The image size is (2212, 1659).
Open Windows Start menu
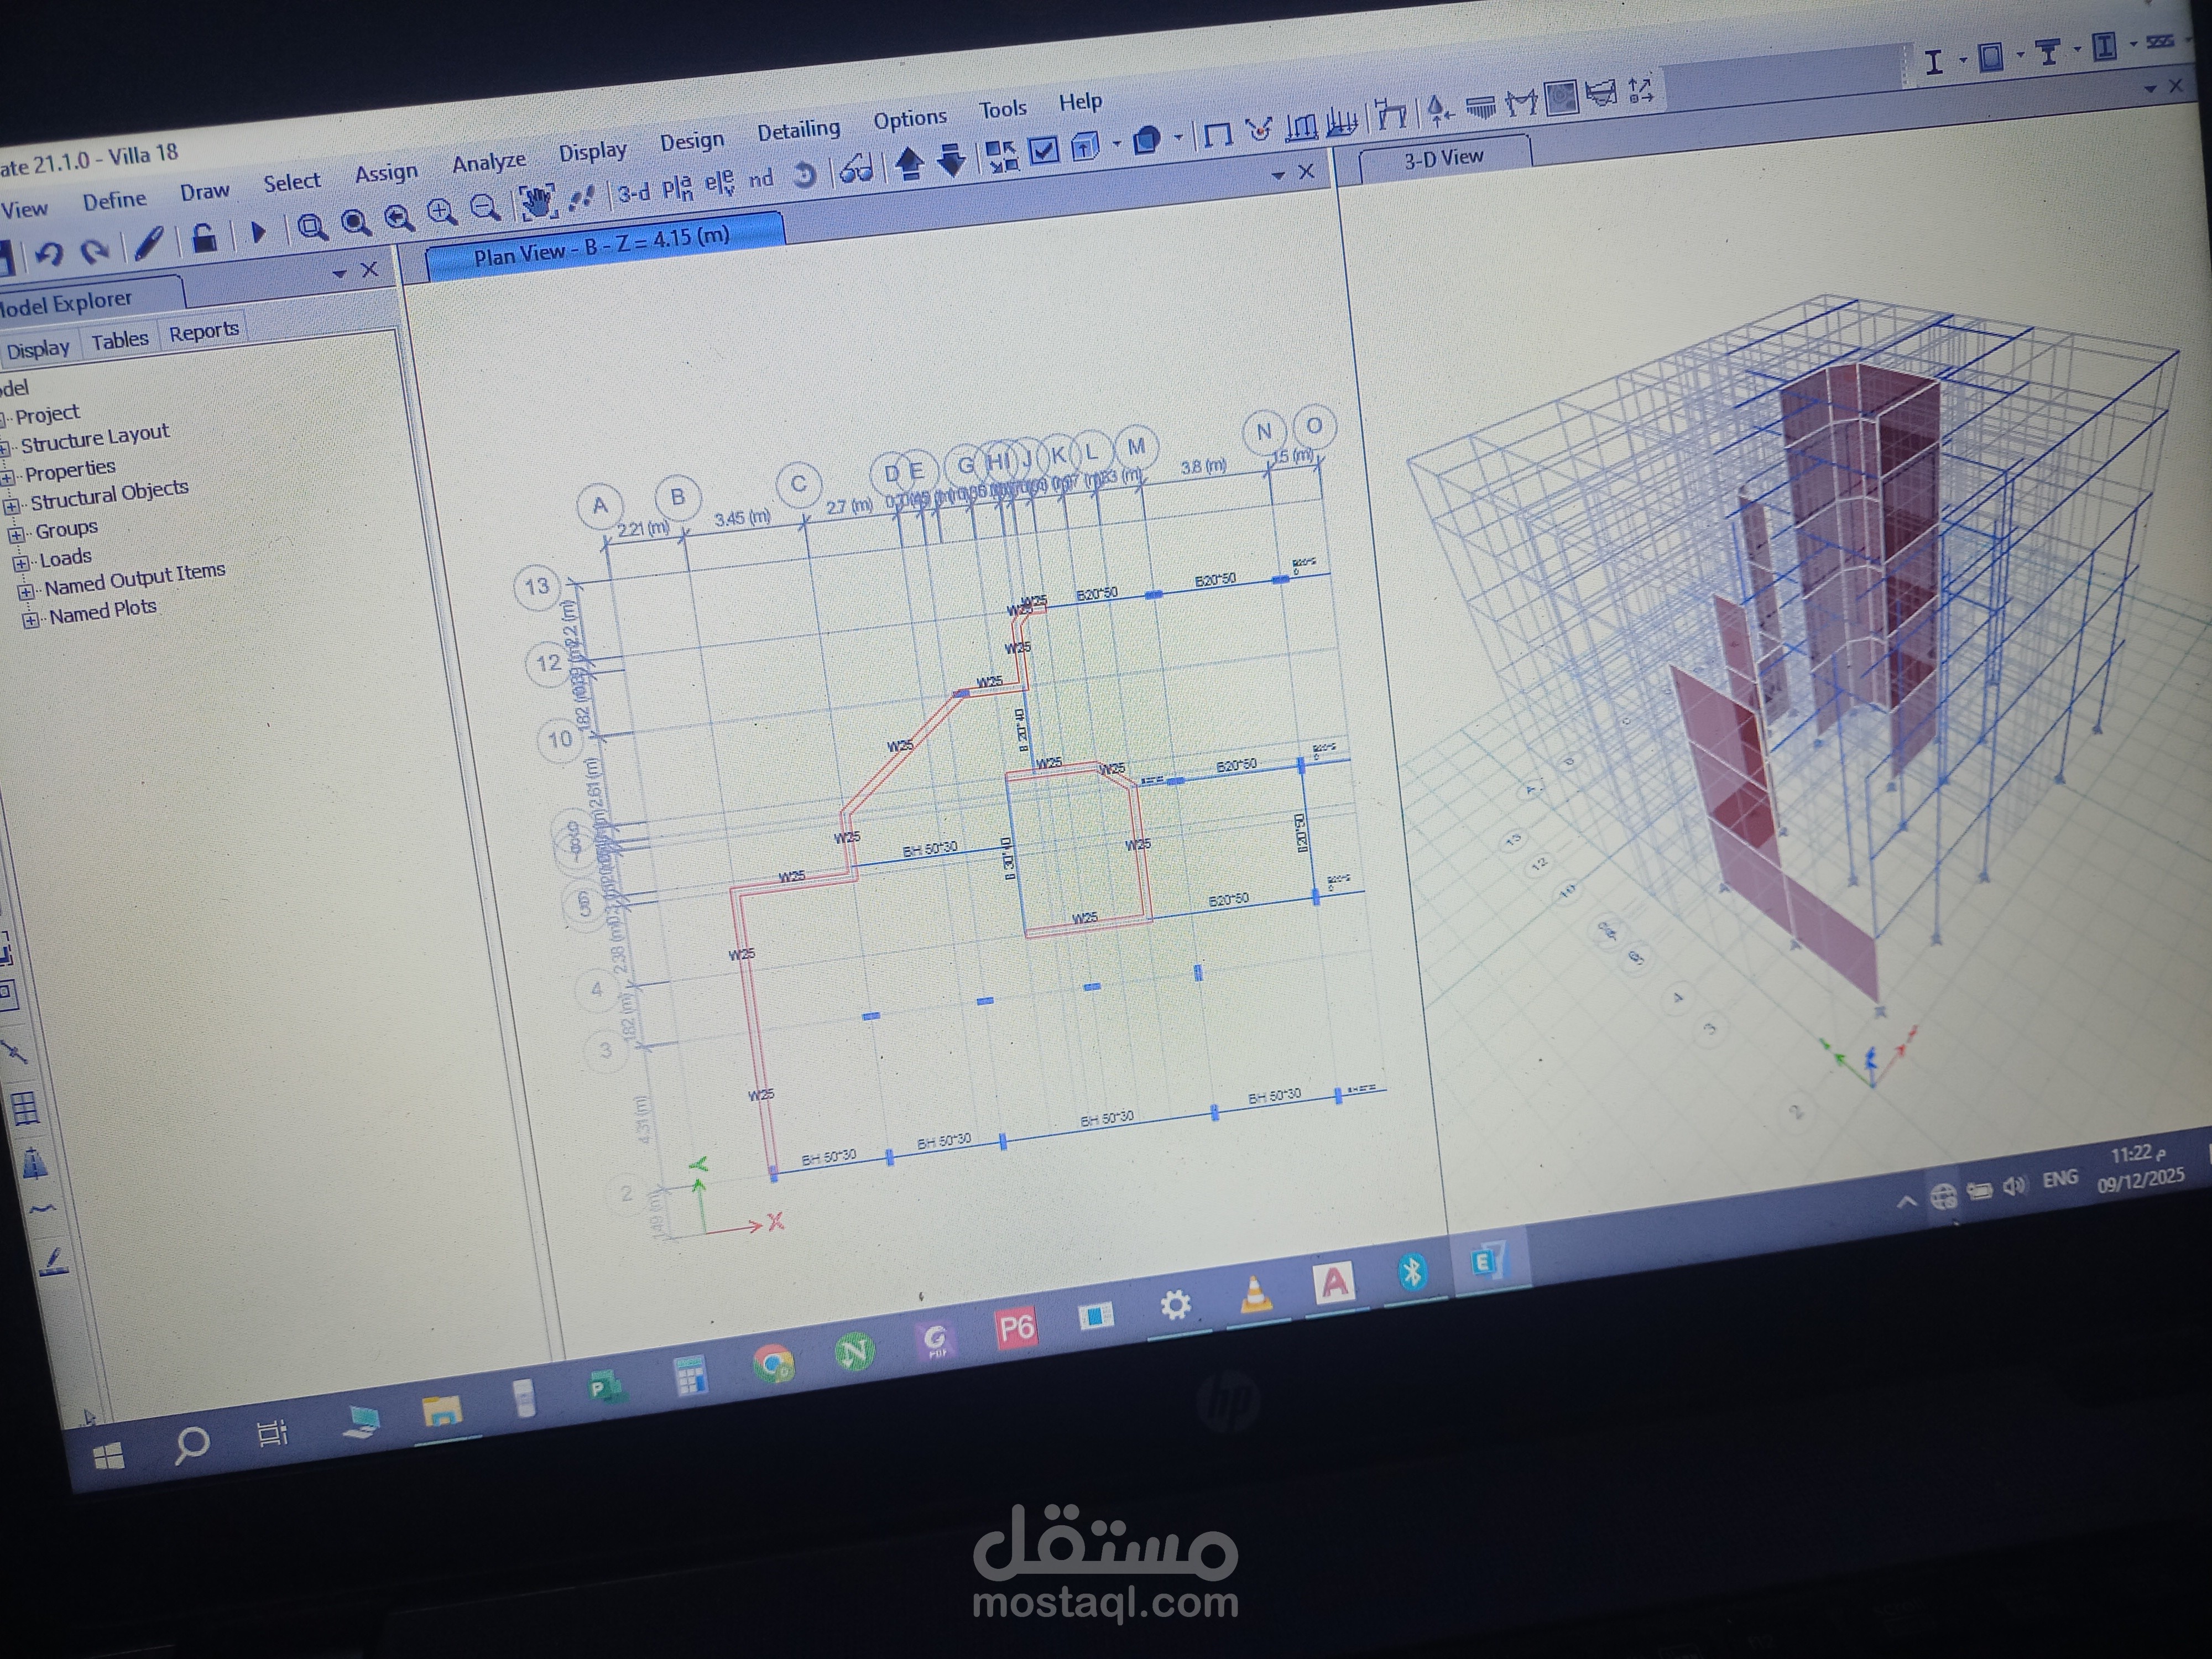pyautogui.click(x=108, y=1456)
